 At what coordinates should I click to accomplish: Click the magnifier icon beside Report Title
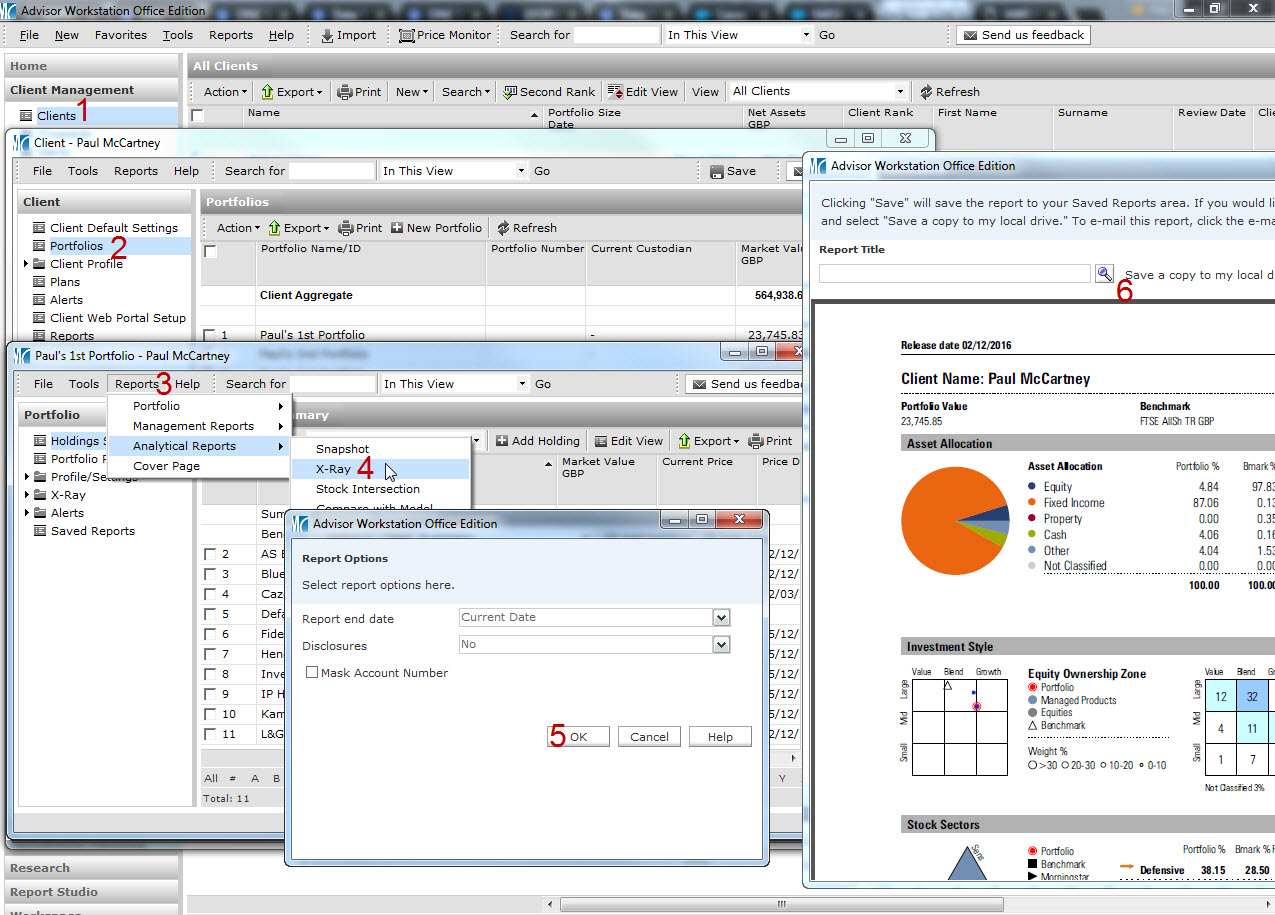[1104, 273]
